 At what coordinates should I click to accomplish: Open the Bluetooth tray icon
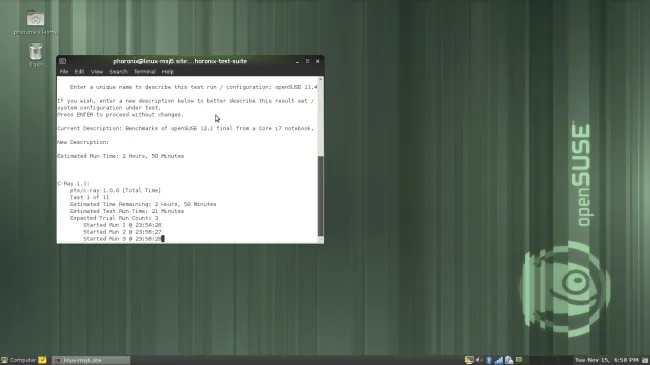coord(489,360)
